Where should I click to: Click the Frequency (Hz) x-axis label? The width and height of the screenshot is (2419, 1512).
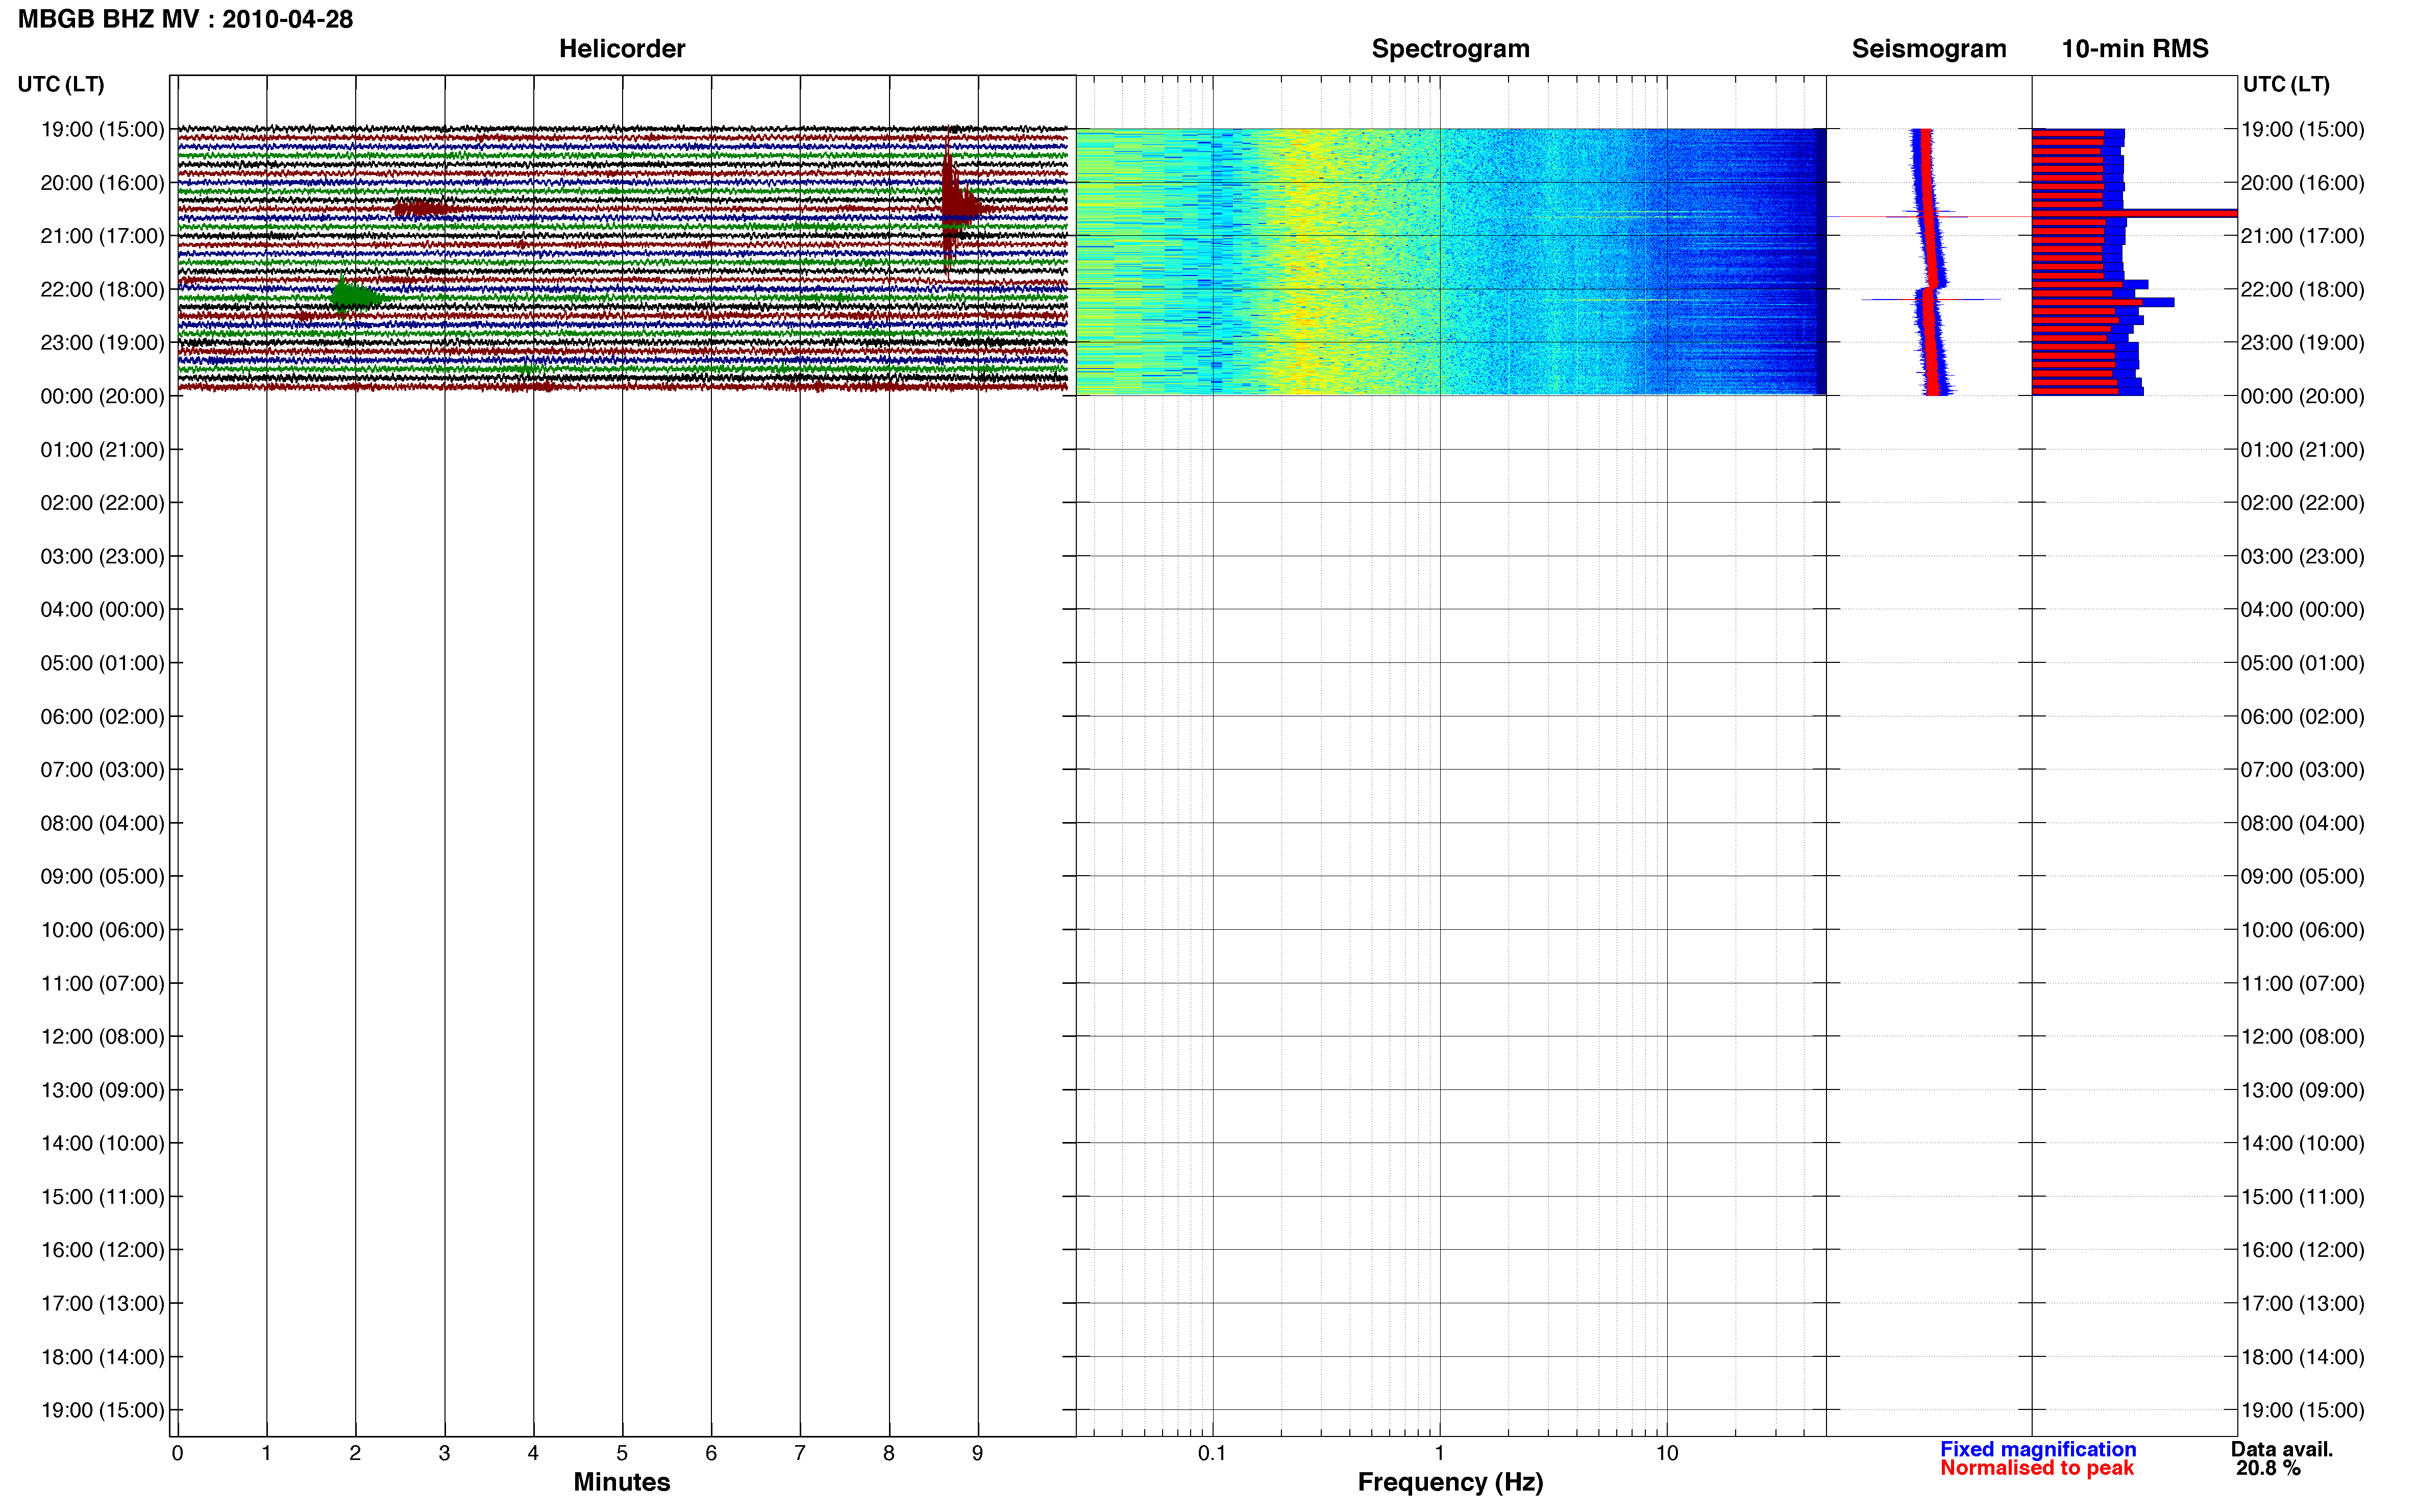(x=1450, y=1482)
